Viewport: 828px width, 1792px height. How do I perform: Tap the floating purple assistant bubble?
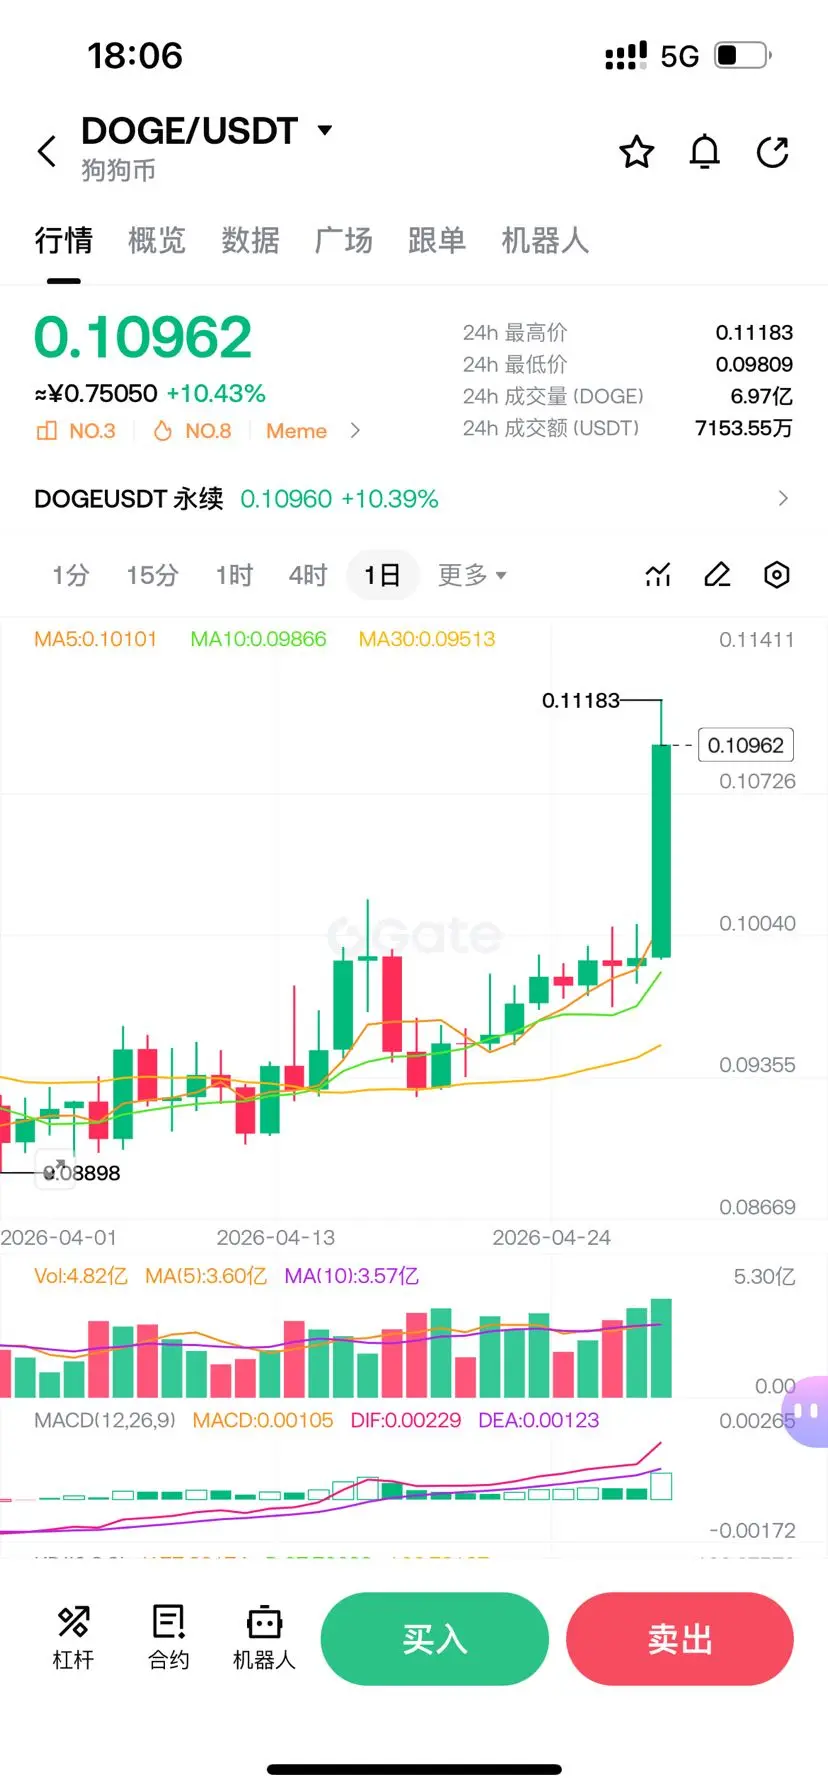[808, 1411]
